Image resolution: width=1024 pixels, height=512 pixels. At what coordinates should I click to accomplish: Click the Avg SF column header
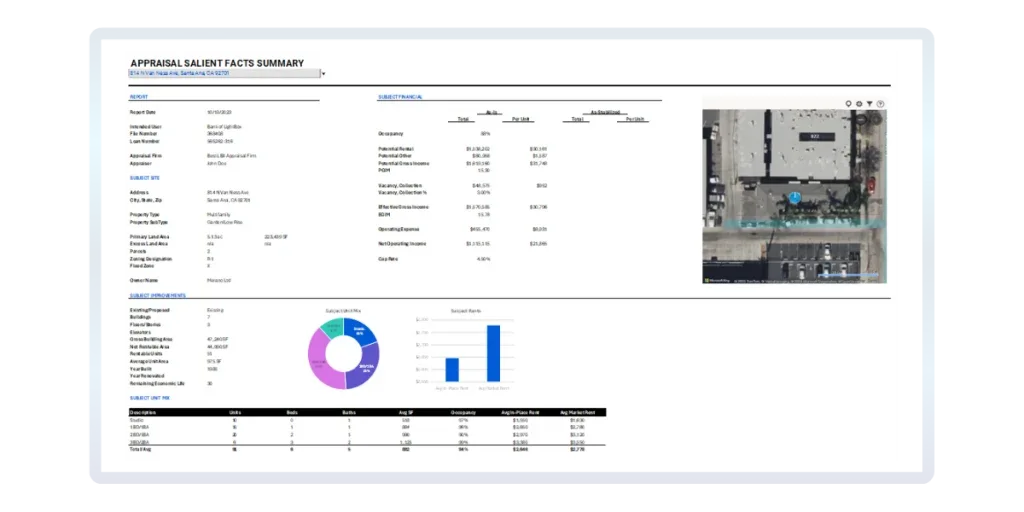(x=406, y=412)
